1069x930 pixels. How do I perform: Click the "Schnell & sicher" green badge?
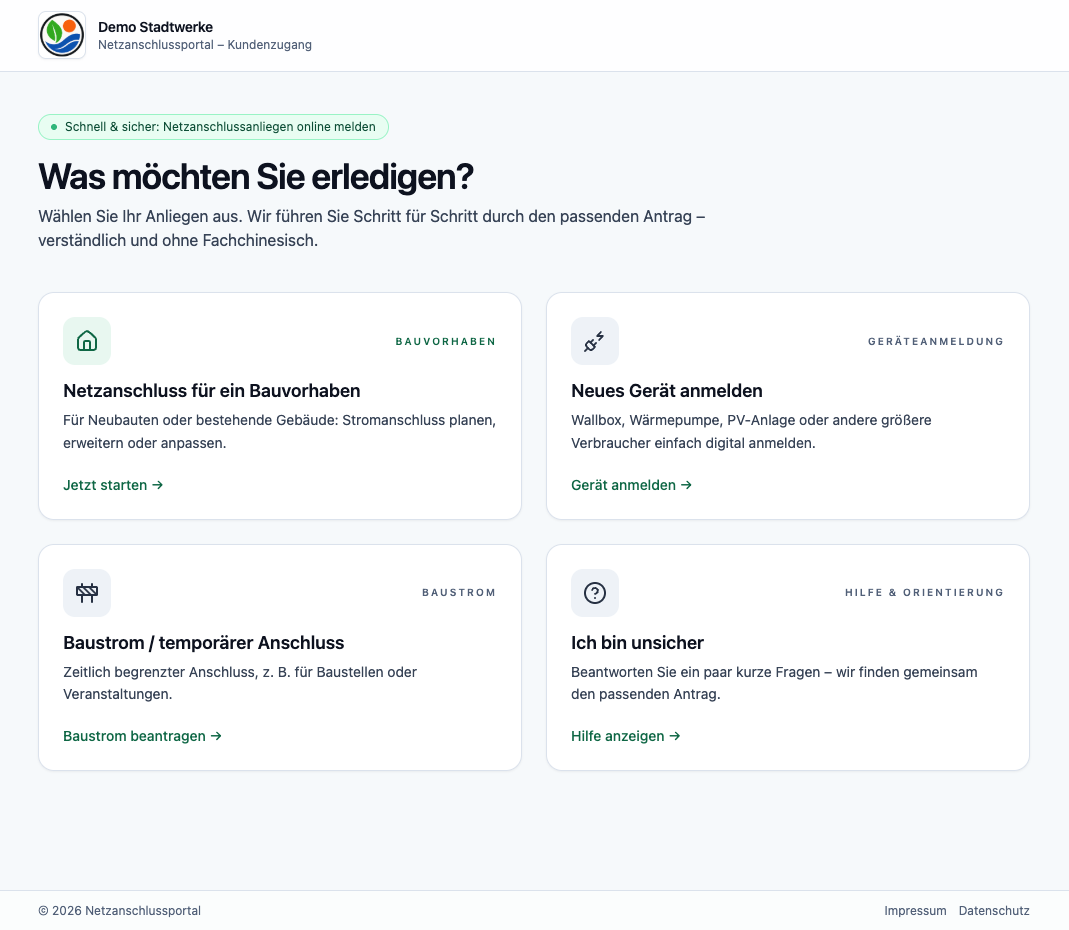click(x=213, y=127)
